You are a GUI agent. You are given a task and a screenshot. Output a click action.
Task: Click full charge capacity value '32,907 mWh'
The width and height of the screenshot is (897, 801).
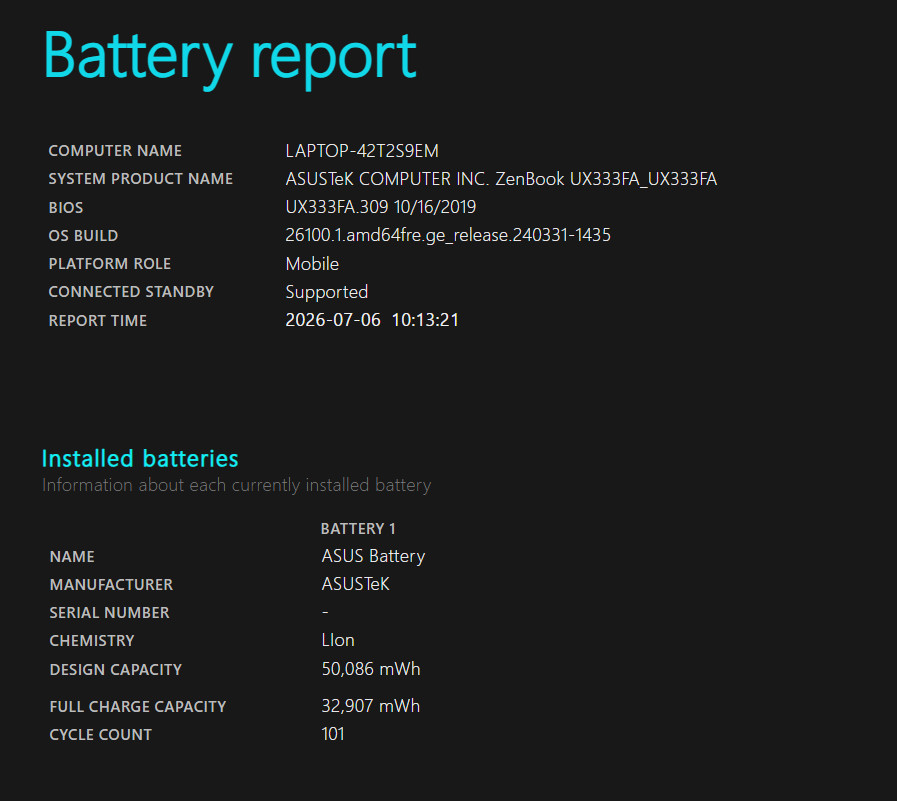pos(371,706)
